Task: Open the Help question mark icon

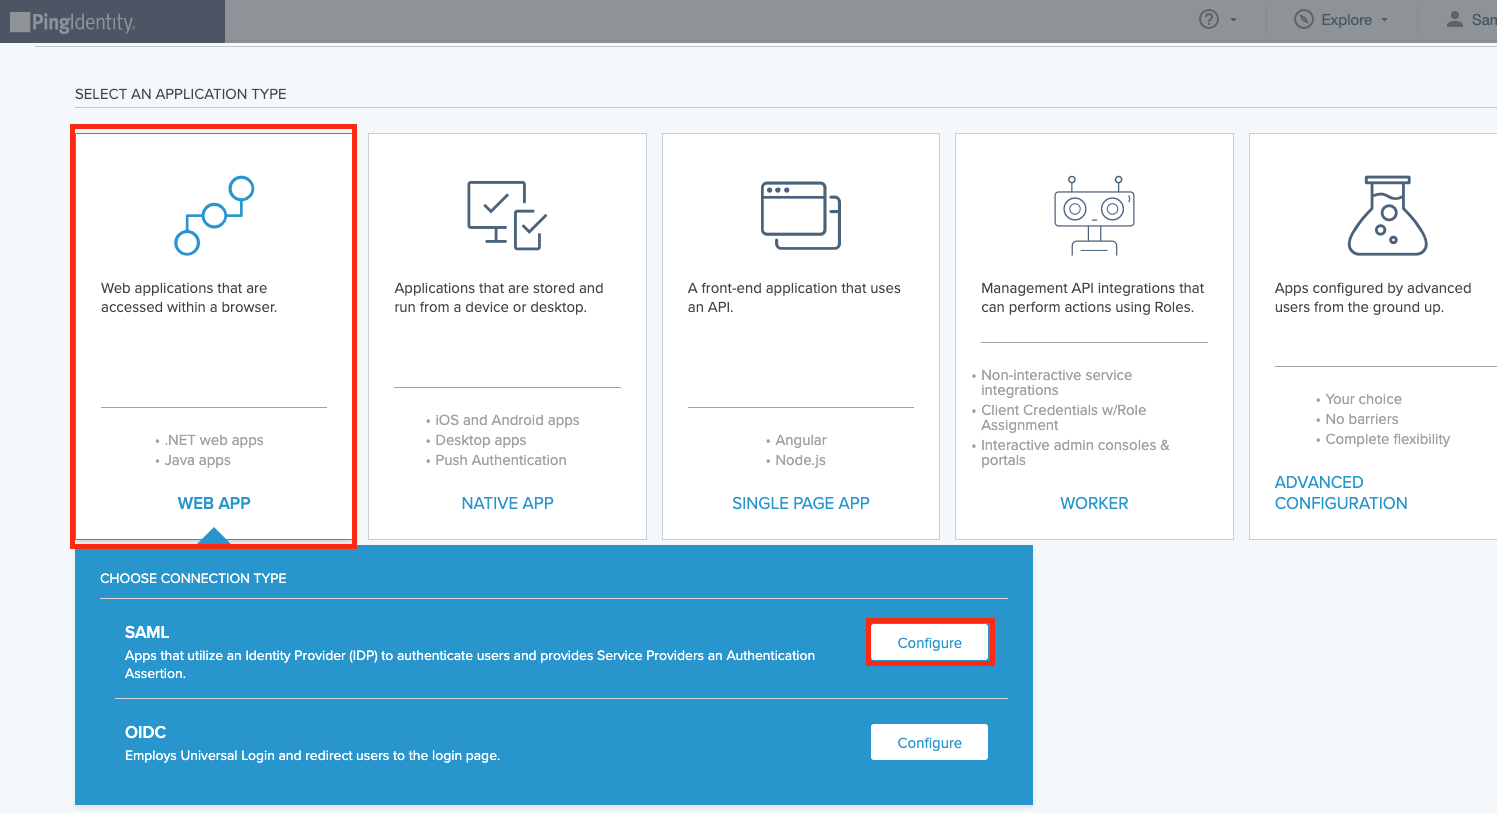Action: [1207, 18]
